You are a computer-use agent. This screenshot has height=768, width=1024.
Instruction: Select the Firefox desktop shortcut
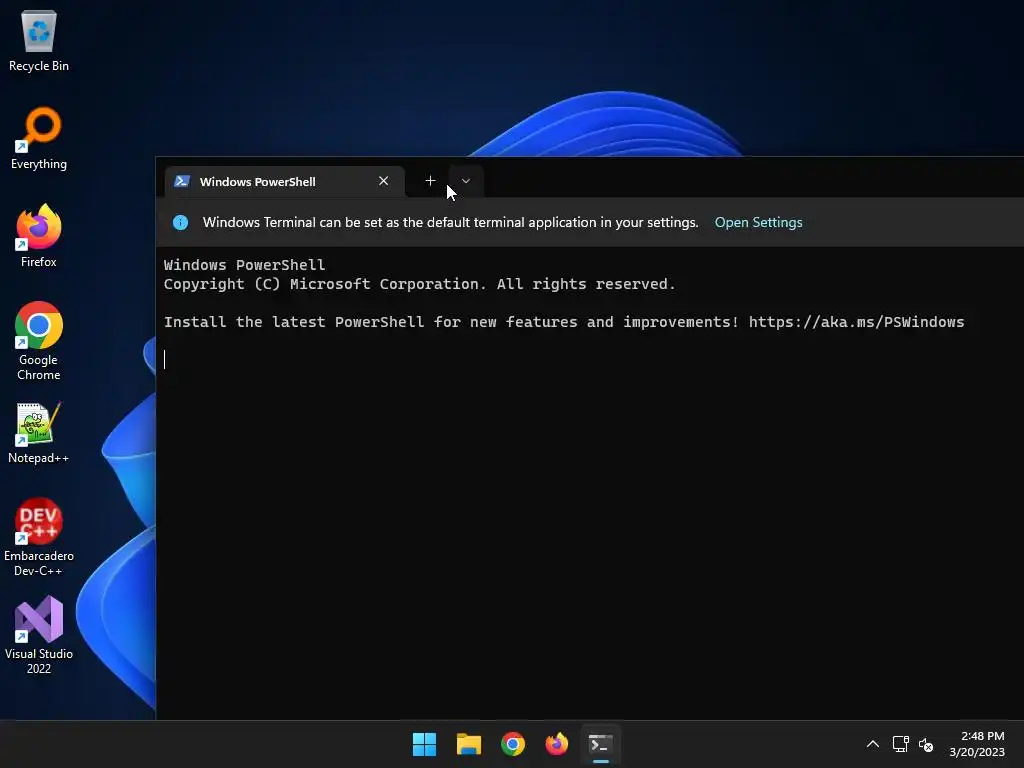[x=39, y=236]
